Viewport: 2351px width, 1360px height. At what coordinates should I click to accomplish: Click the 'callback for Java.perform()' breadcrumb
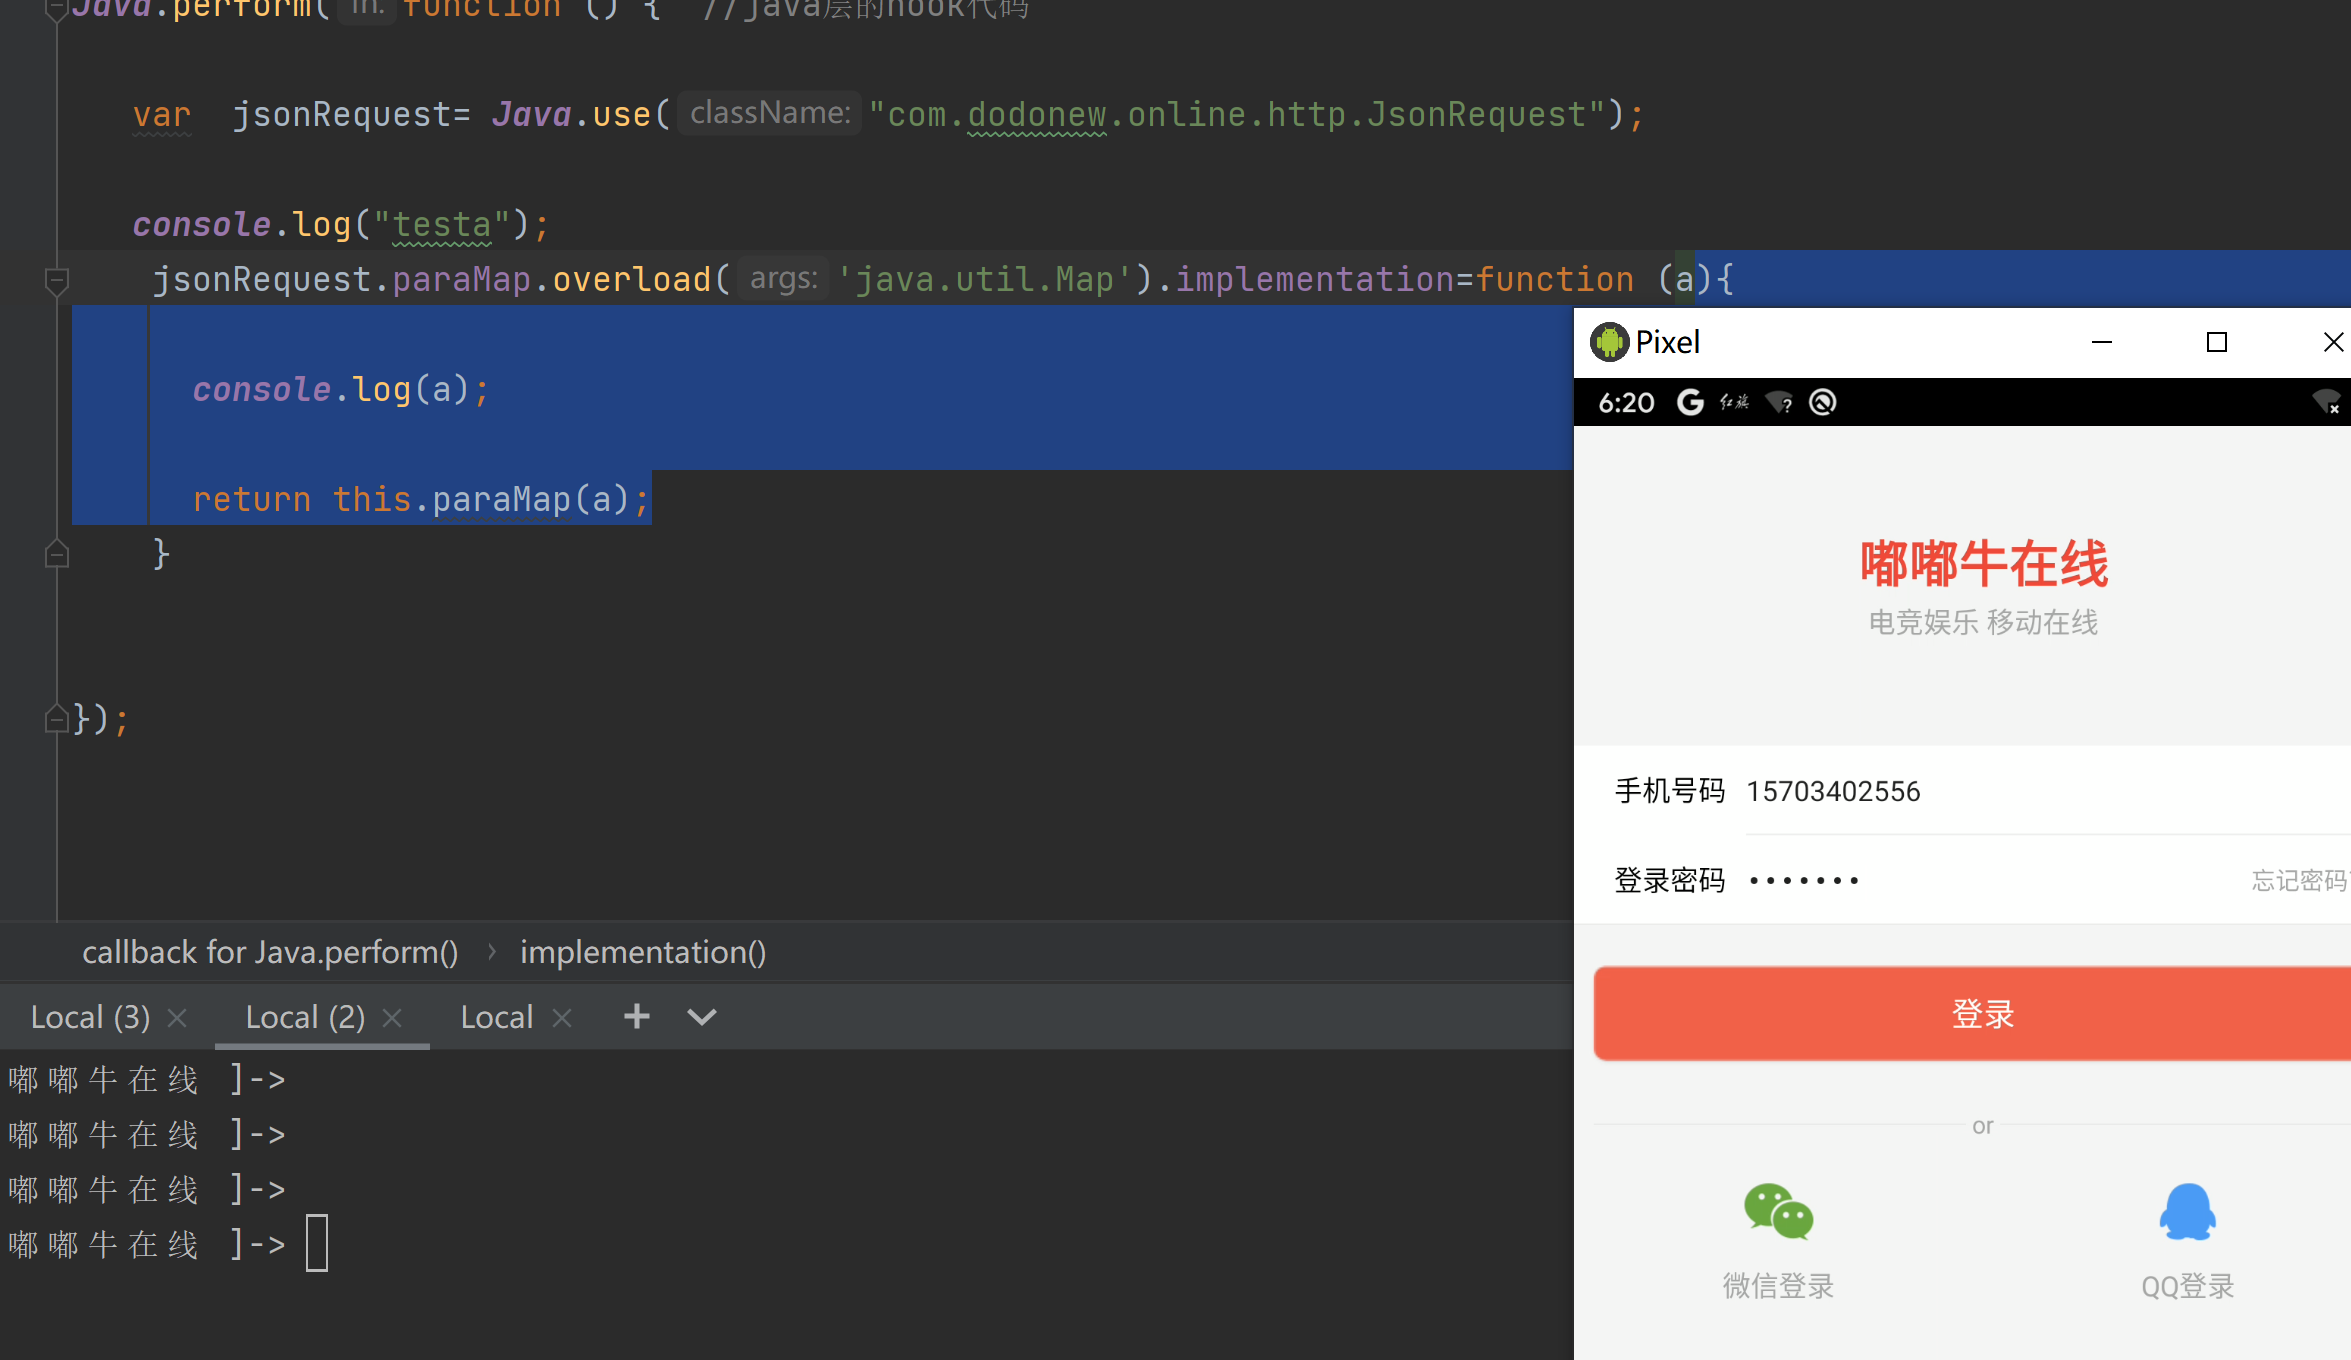point(270,952)
